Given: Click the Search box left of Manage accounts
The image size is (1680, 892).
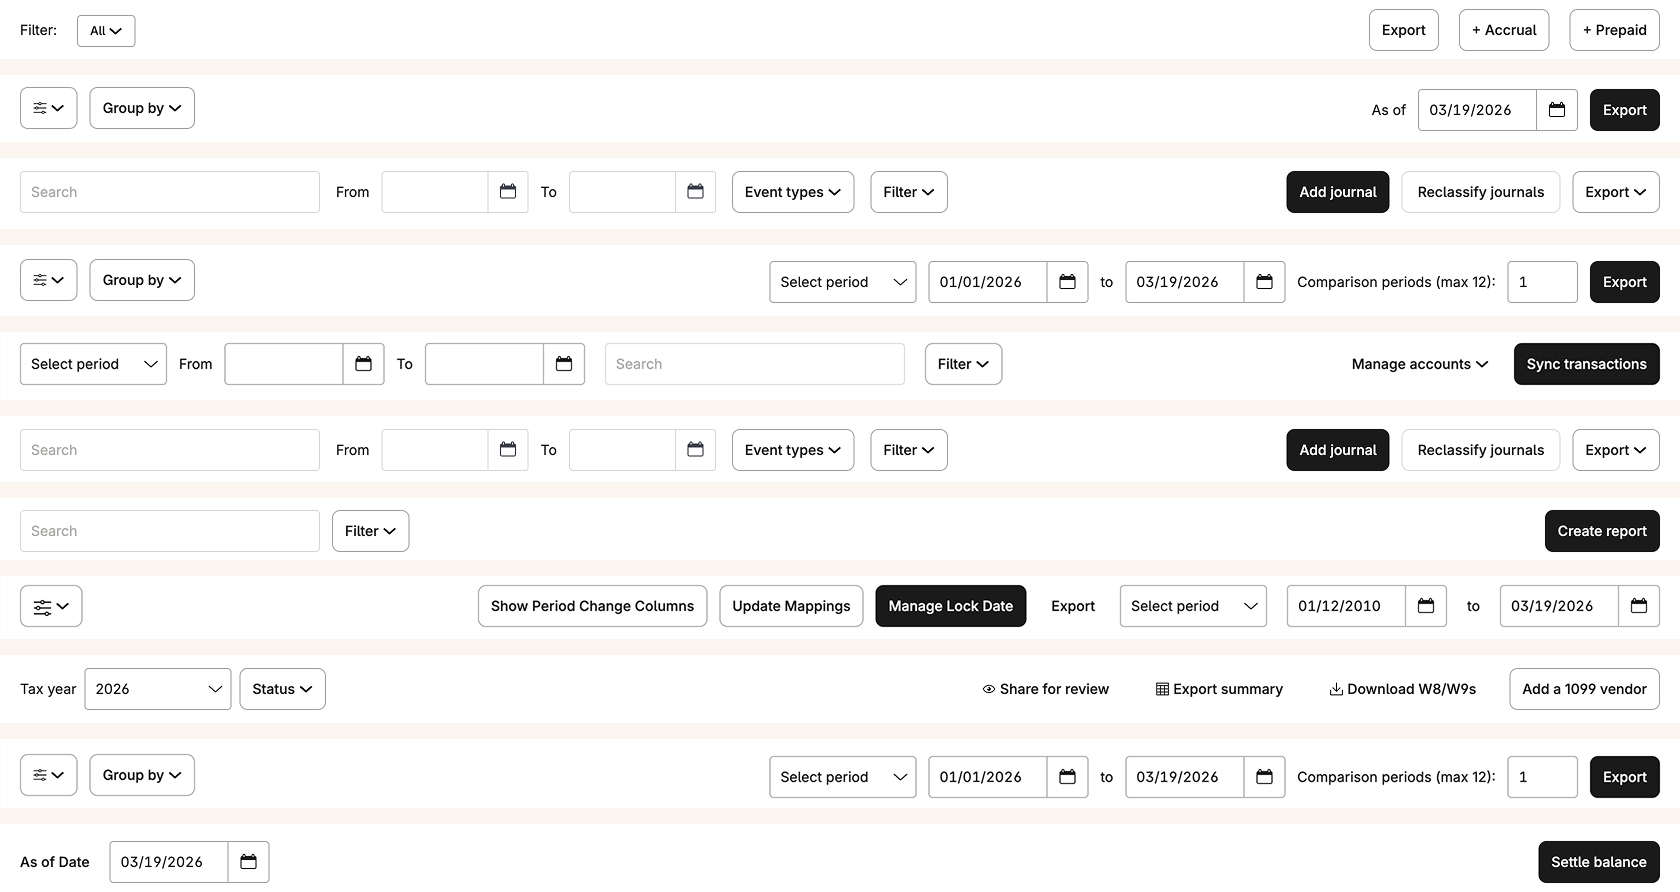Looking at the screenshot, I should [755, 364].
